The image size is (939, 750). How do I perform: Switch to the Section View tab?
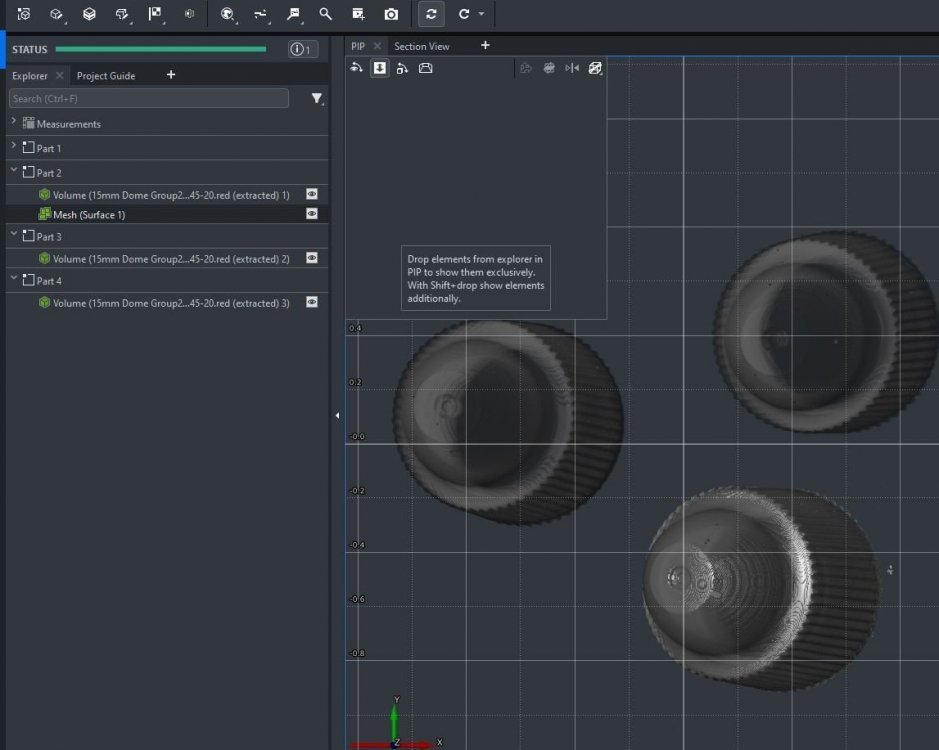421,46
